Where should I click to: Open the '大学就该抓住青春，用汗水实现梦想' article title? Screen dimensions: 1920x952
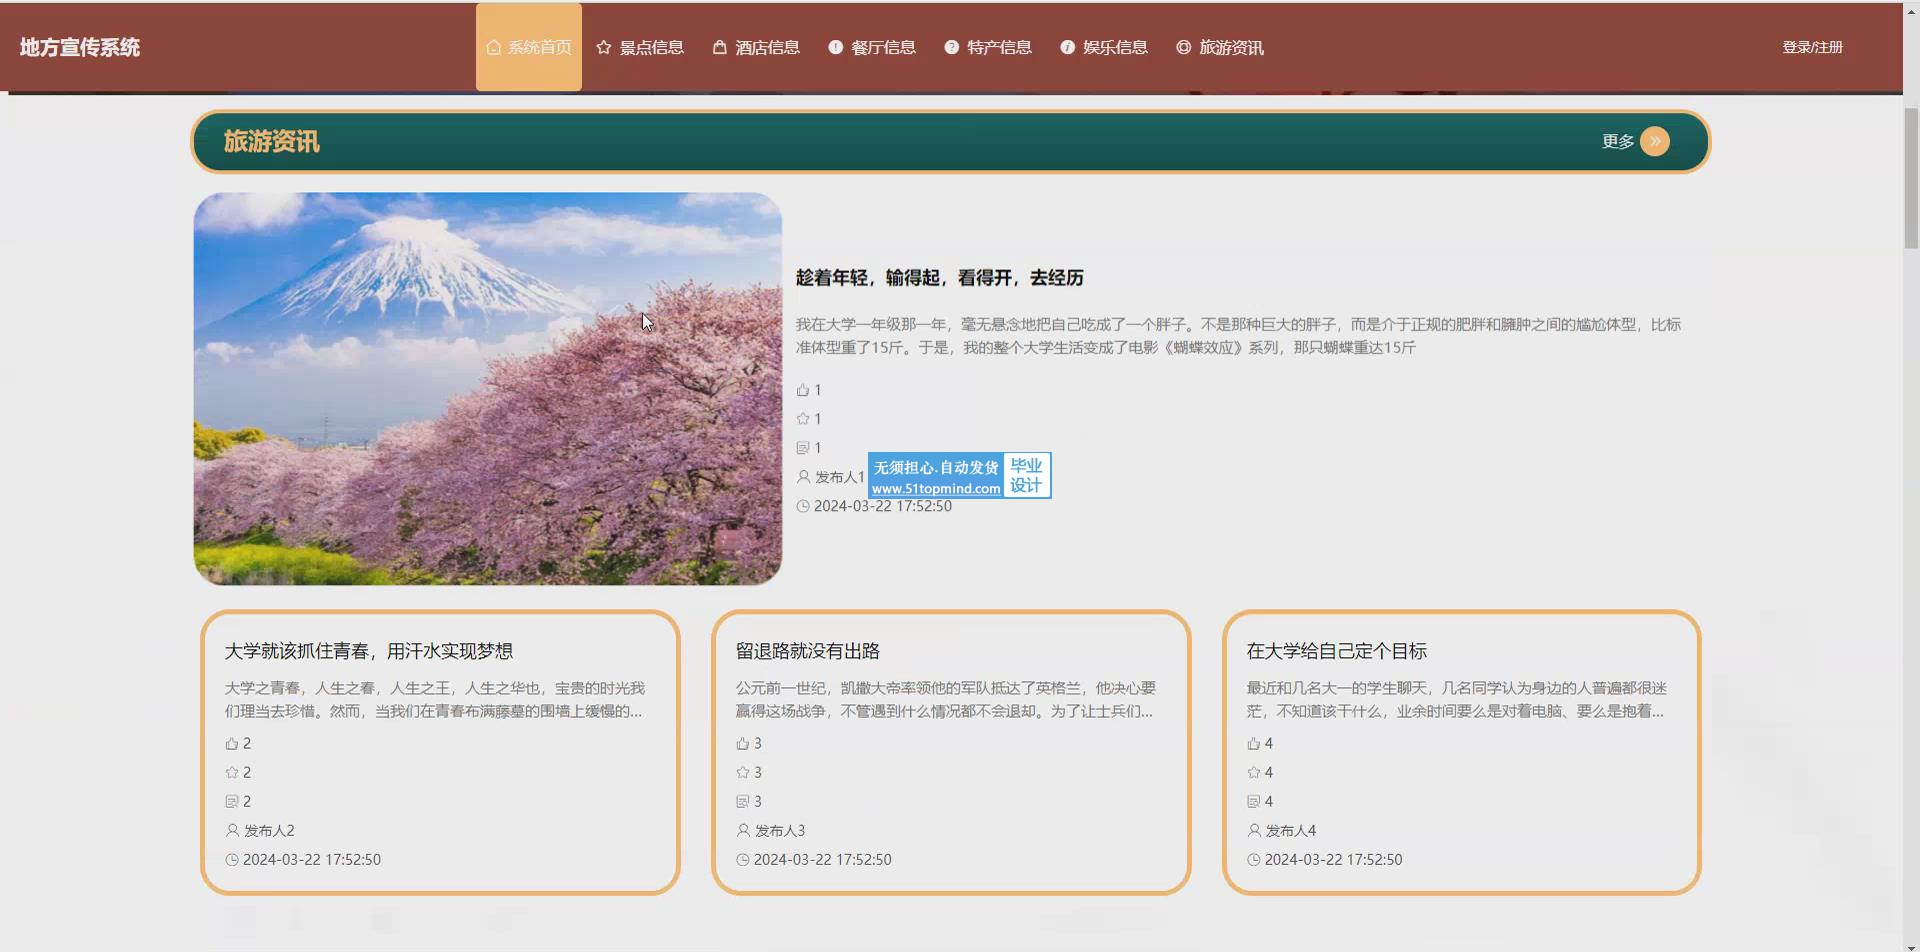coord(368,651)
